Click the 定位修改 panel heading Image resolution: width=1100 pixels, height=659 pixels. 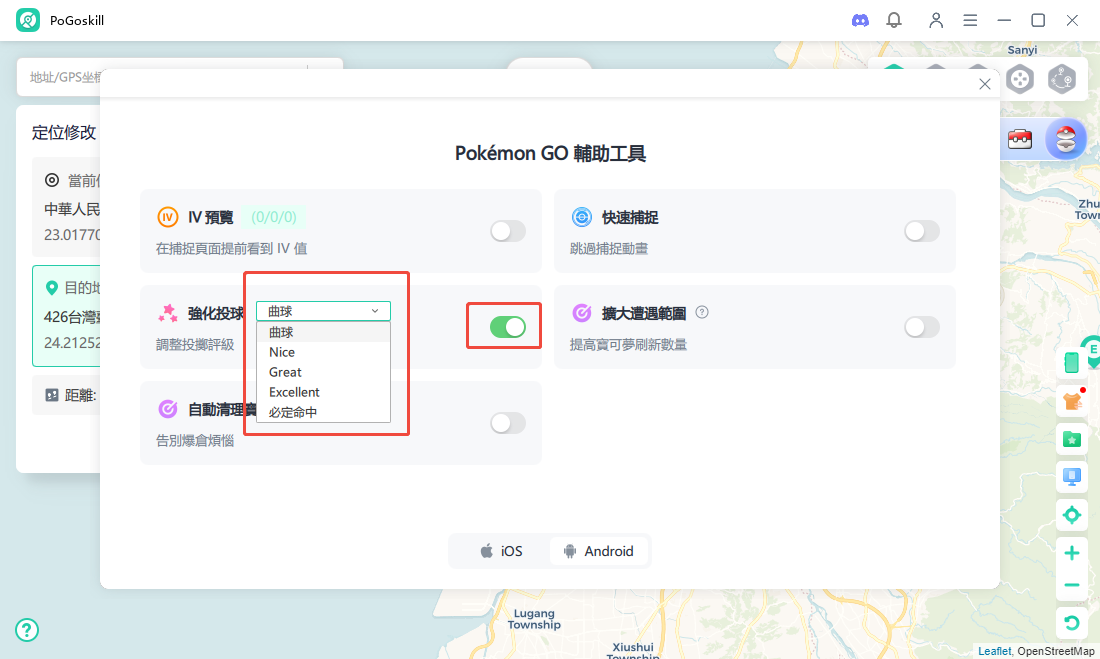(64, 133)
